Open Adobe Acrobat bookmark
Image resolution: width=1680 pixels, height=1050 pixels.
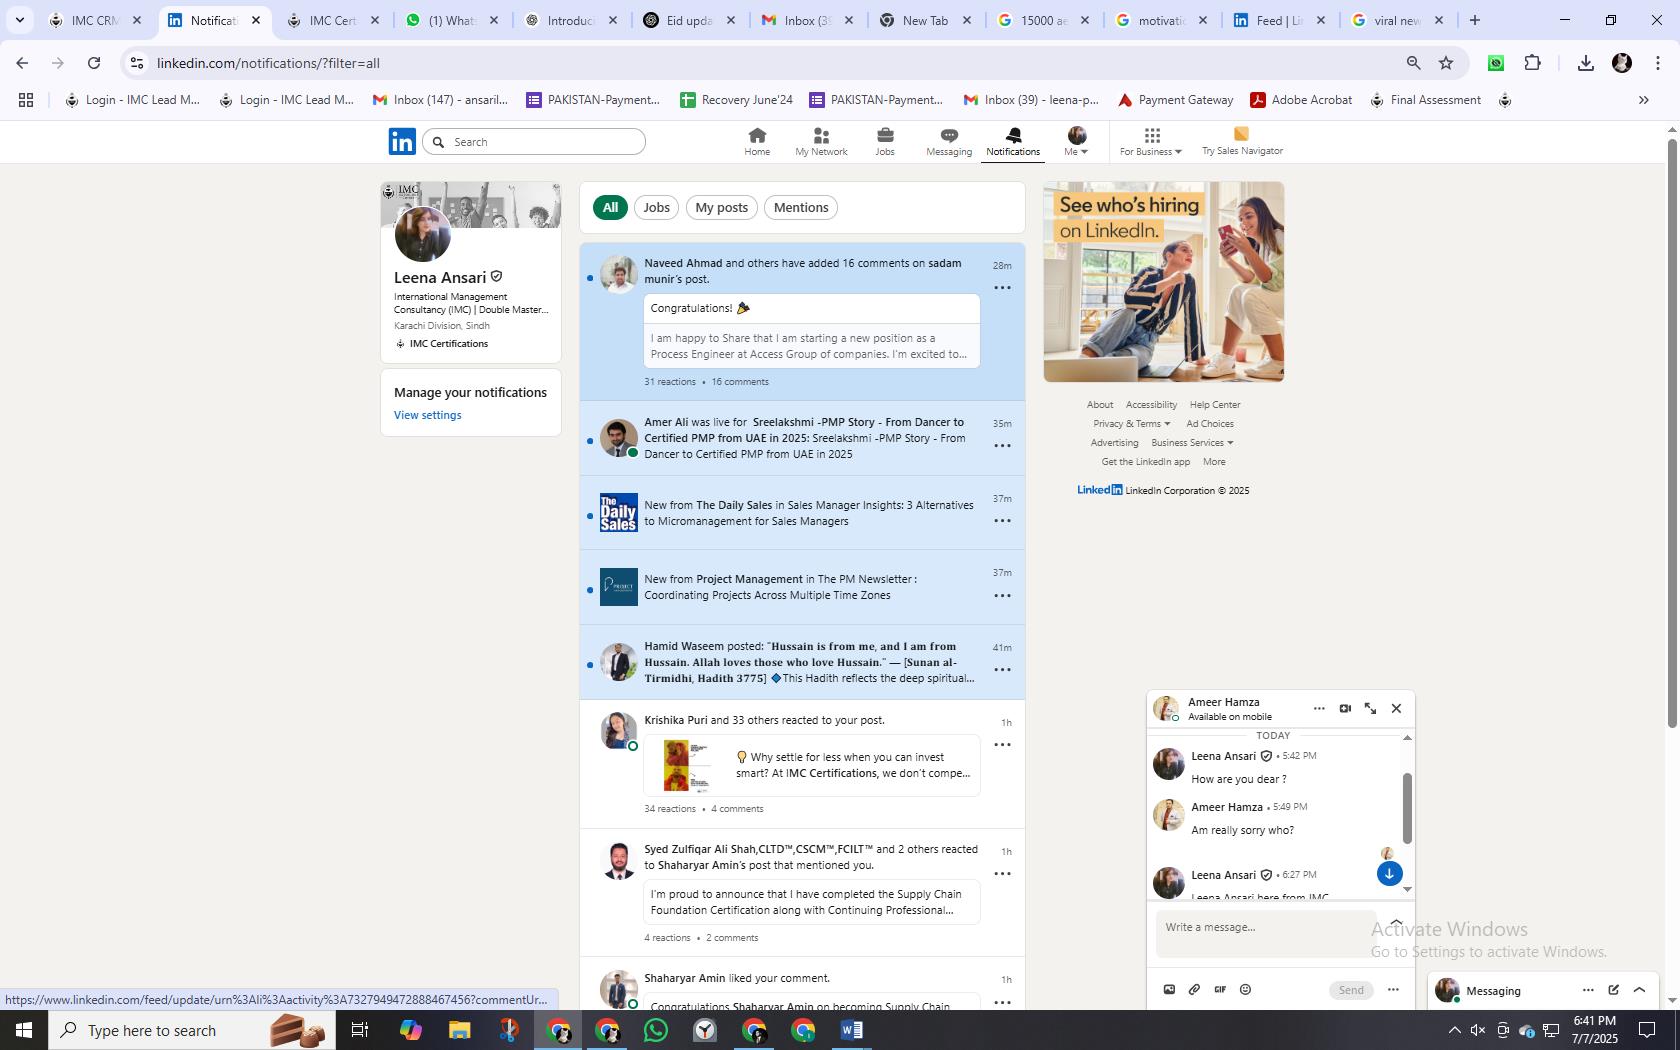[x=1301, y=100]
